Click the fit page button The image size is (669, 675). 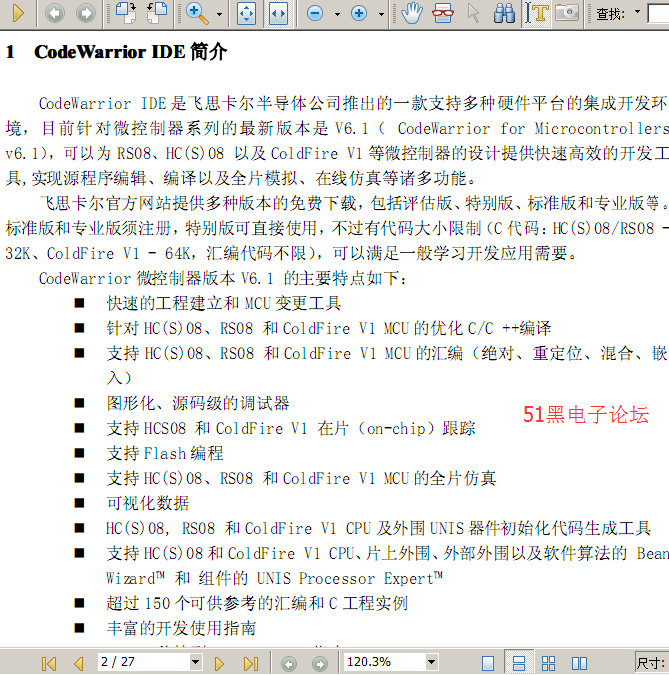pos(247,13)
